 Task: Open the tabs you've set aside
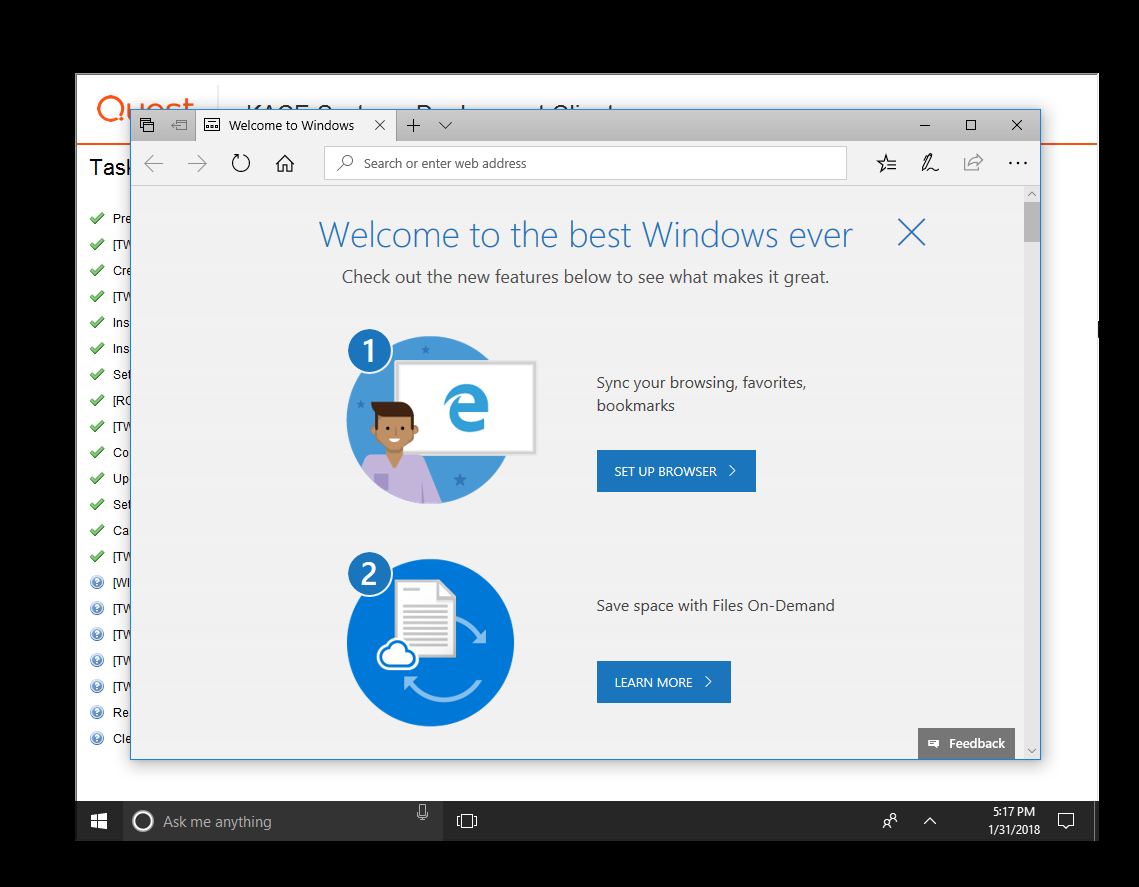[x=147, y=125]
